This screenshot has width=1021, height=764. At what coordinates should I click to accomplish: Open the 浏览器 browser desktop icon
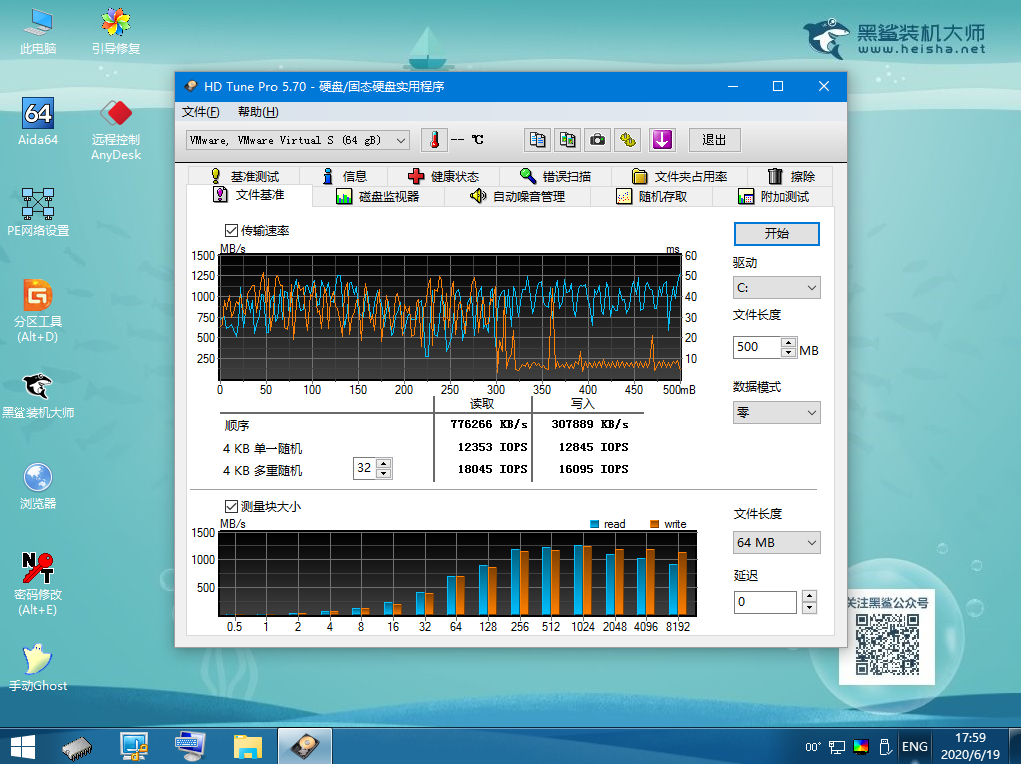click(x=38, y=486)
